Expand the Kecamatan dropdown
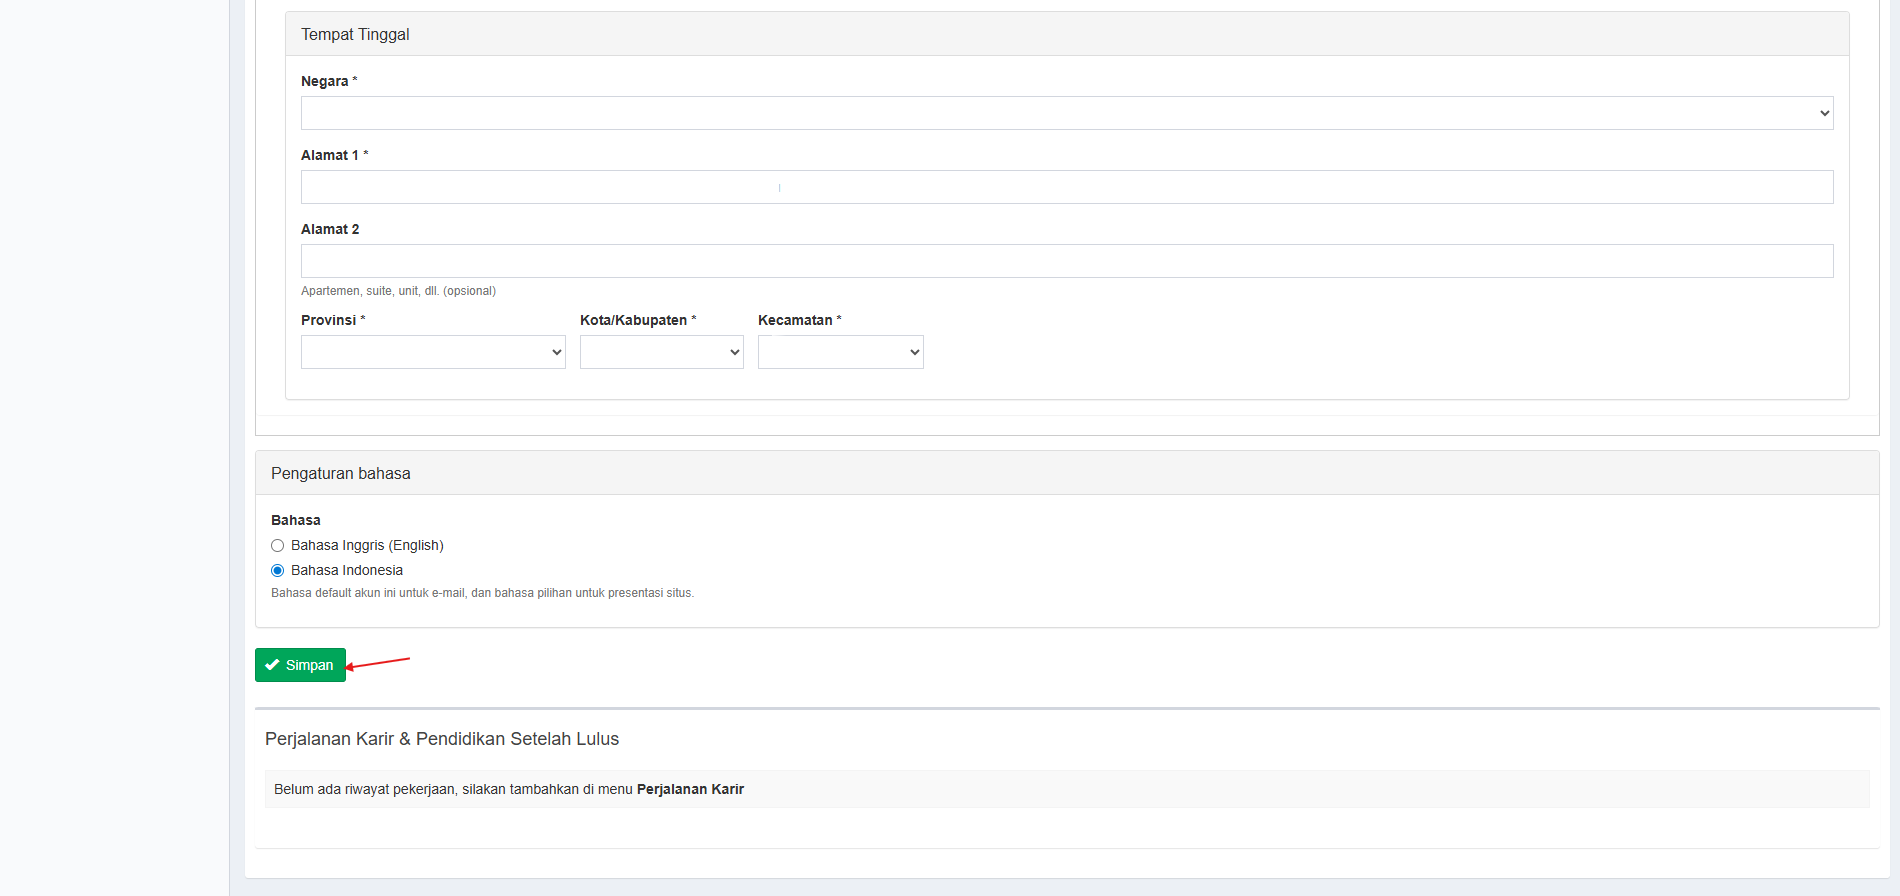 click(840, 352)
